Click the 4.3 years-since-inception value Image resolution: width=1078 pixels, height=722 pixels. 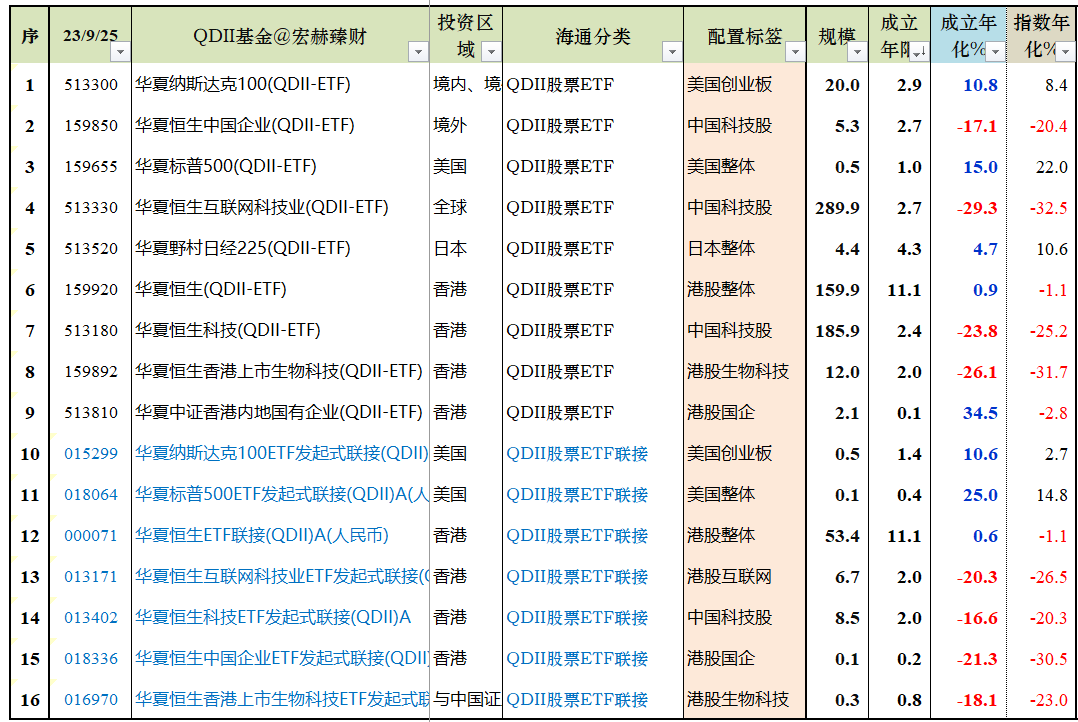[x=910, y=250]
